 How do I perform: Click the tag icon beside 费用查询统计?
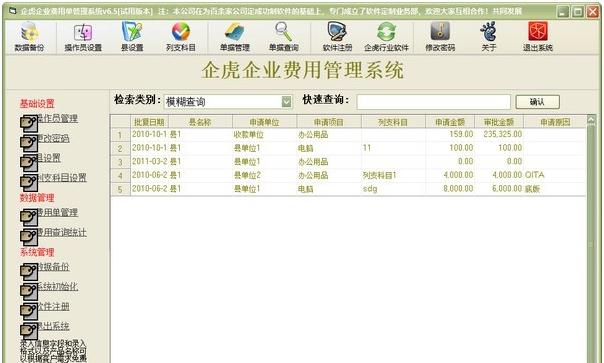point(29,237)
